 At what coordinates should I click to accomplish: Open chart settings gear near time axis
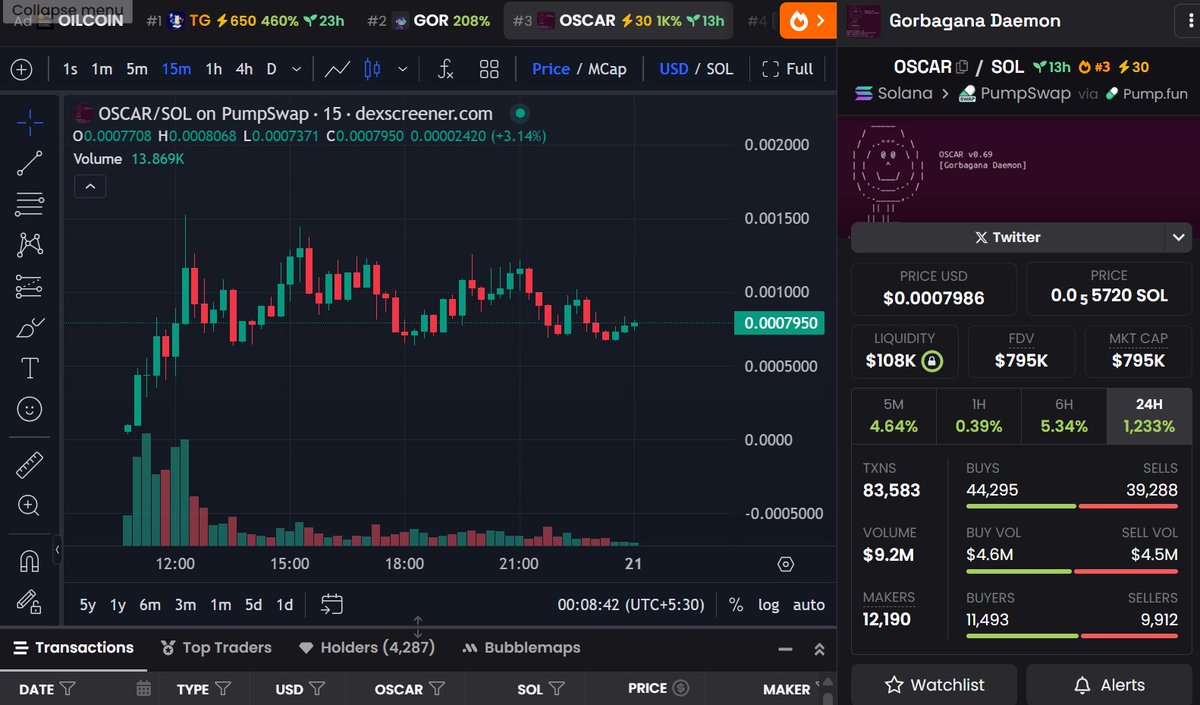pyautogui.click(x=785, y=564)
